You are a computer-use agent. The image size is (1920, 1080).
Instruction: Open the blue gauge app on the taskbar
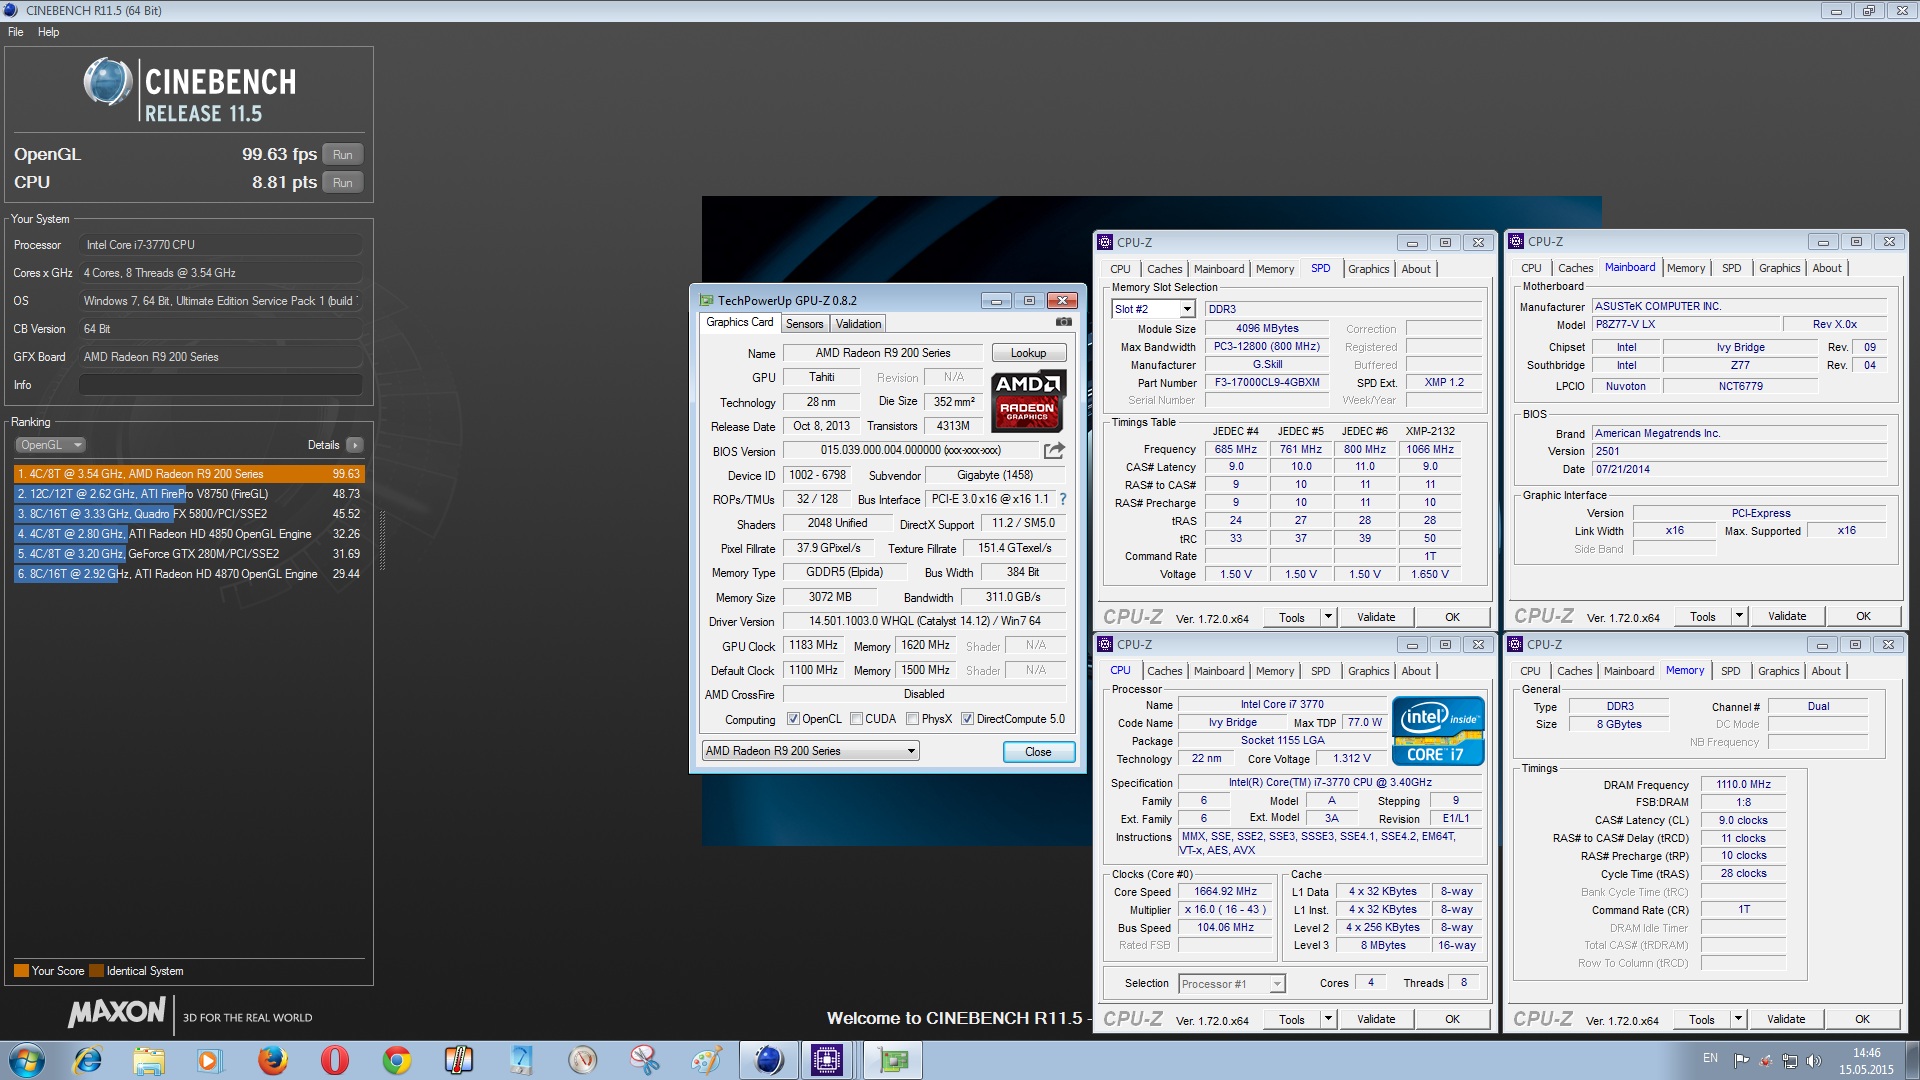(520, 1060)
